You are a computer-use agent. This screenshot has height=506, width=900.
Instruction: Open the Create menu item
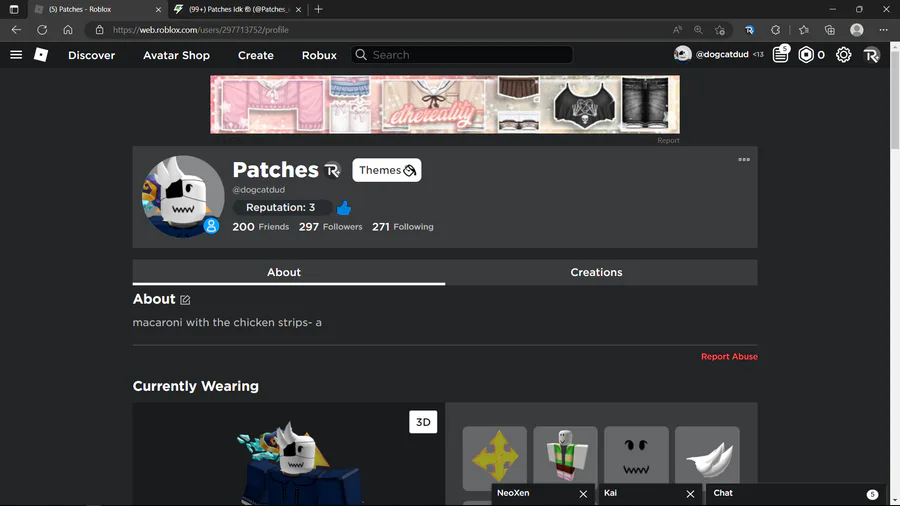pyautogui.click(x=255, y=55)
